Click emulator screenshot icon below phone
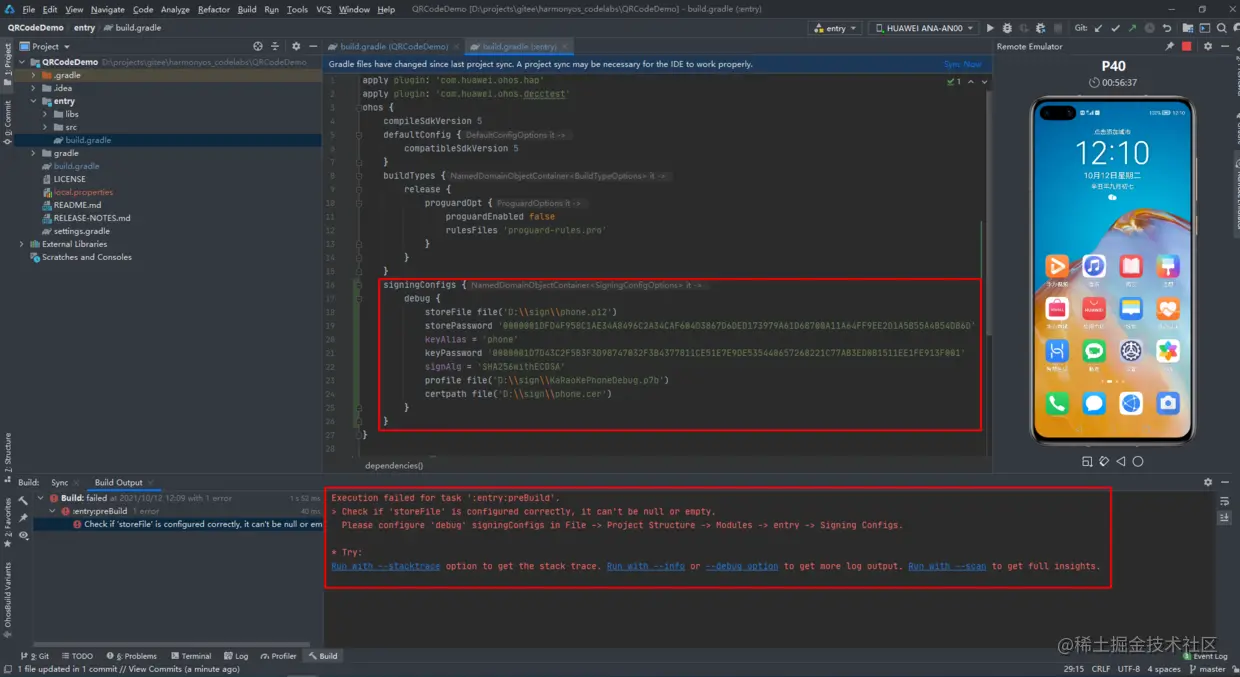 (x=1087, y=461)
